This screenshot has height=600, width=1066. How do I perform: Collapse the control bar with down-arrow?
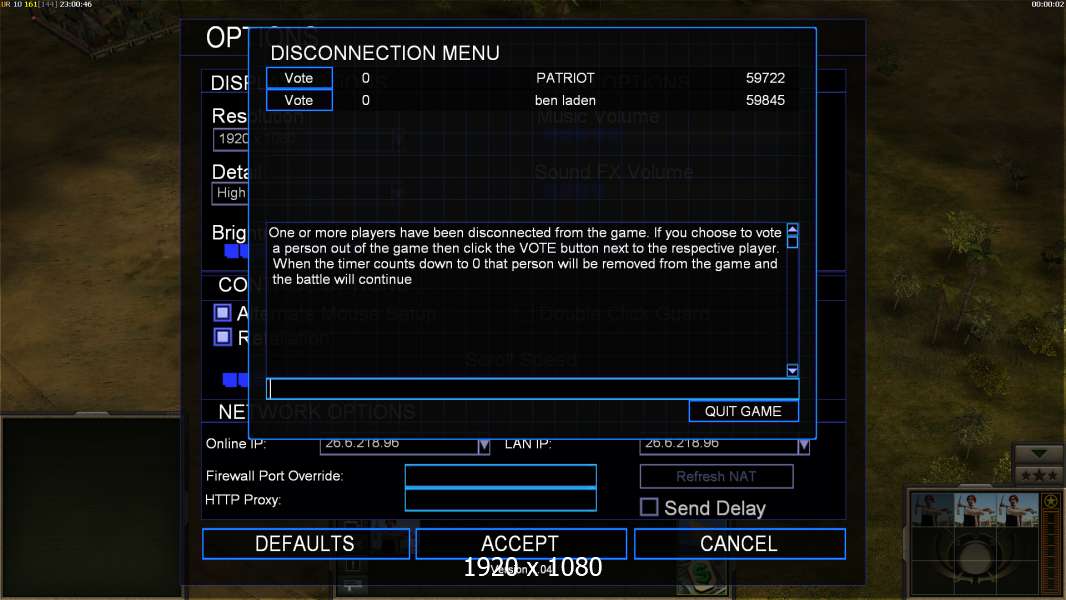click(x=1038, y=454)
